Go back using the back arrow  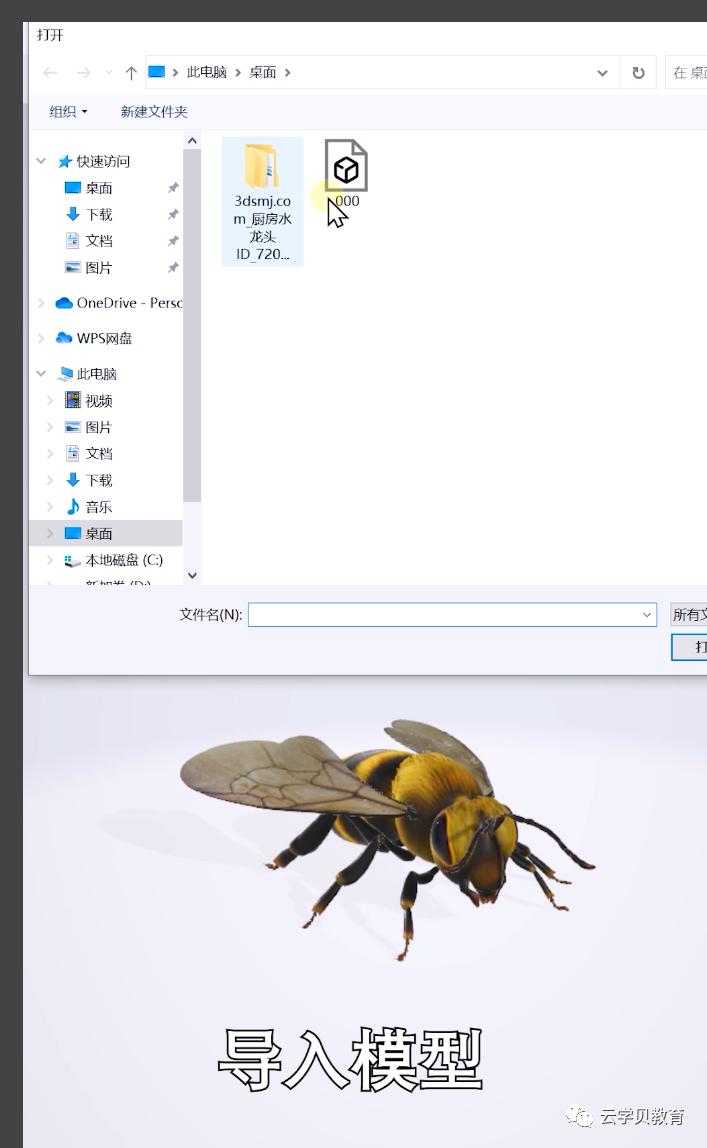(50, 73)
